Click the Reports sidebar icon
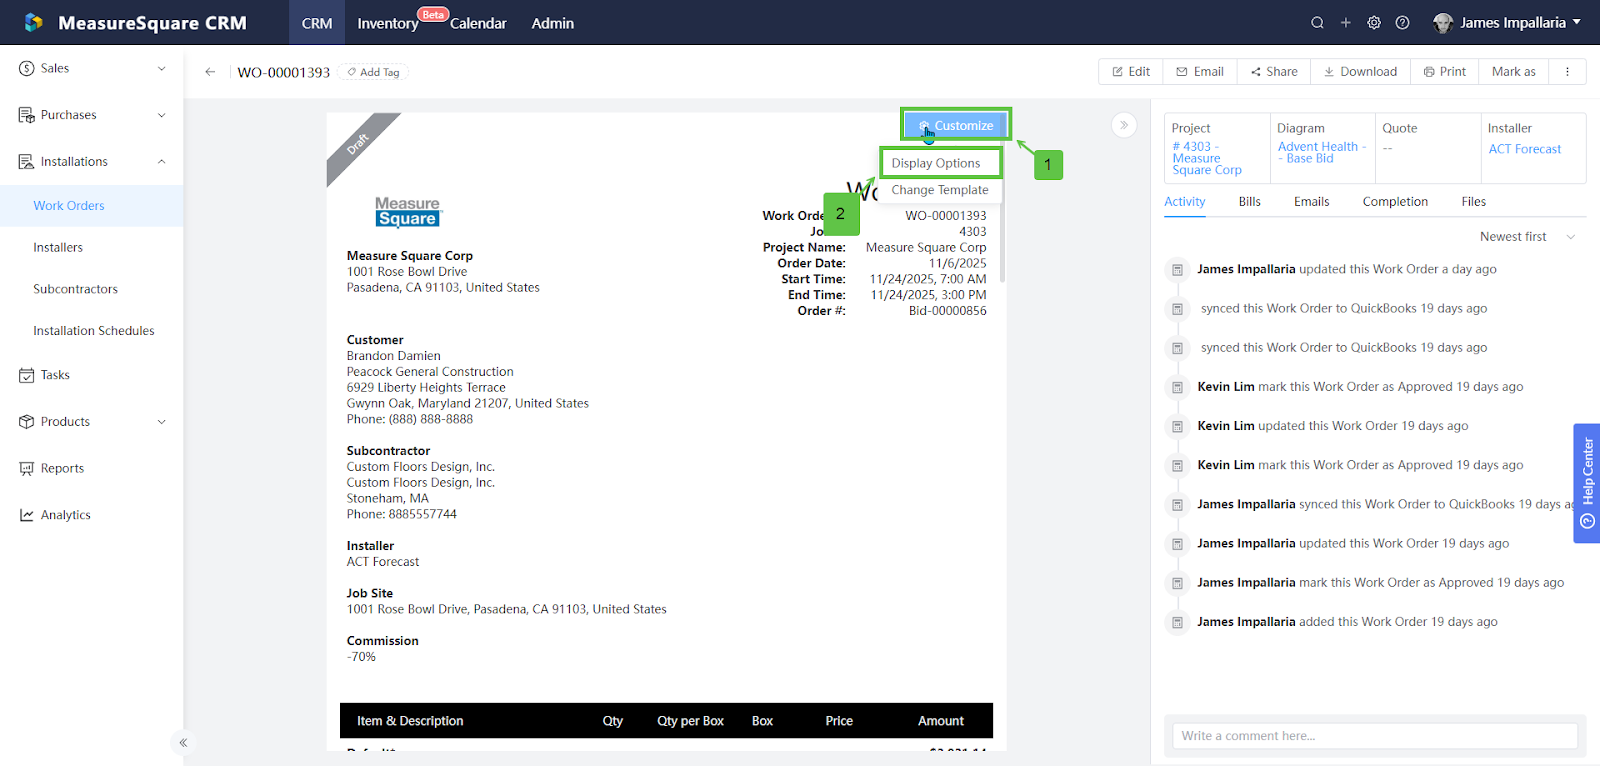The width and height of the screenshot is (1600, 766). [x=27, y=468]
